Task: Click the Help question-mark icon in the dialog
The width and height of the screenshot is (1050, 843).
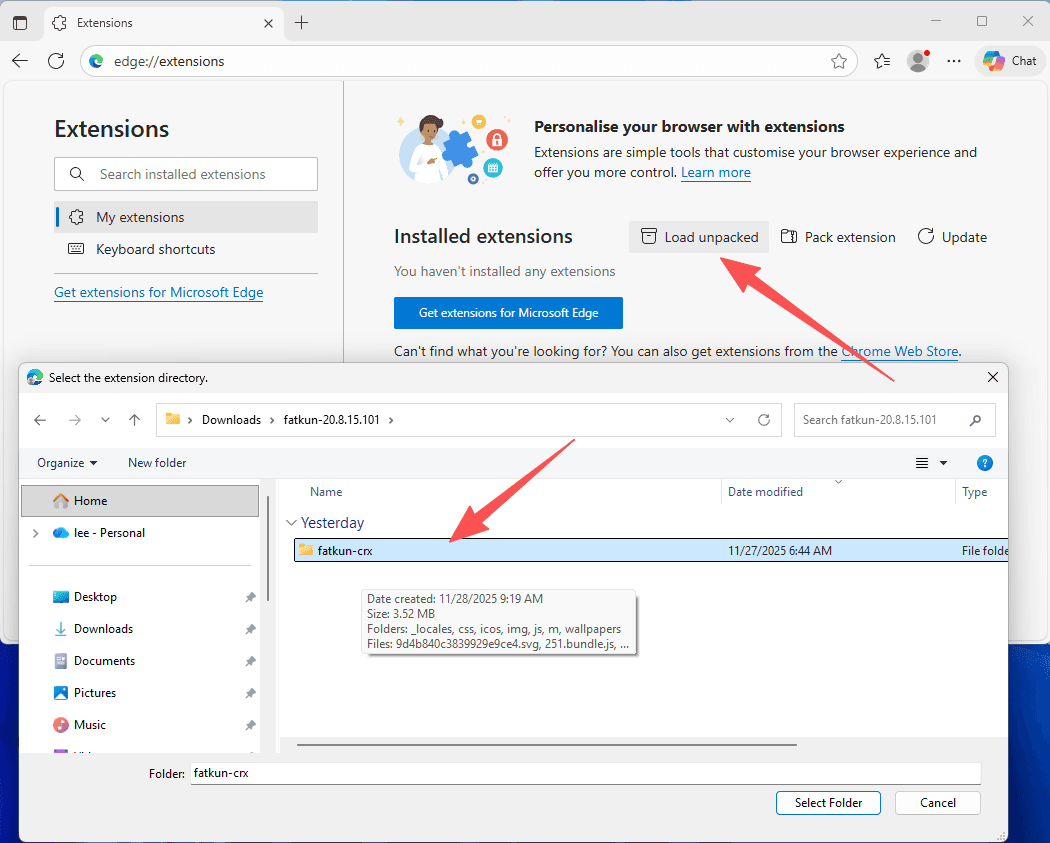Action: point(985,462)
